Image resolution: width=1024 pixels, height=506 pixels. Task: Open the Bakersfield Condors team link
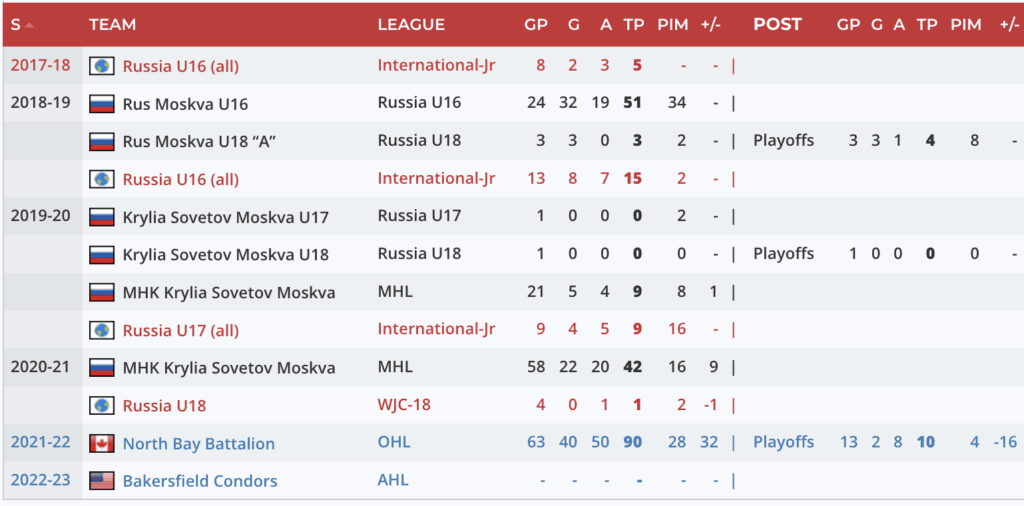(x=200, y=481)
